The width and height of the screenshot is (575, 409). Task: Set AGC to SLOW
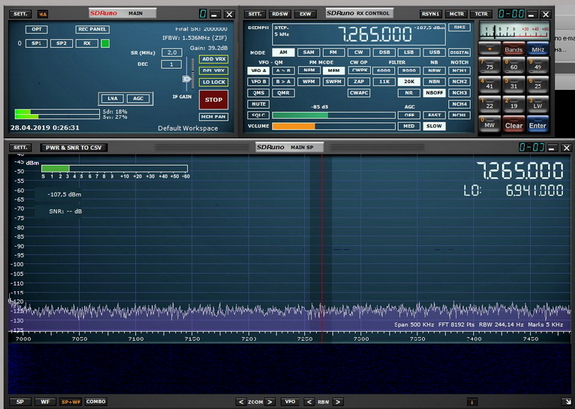pyautogui.click(x=434, y=126)
